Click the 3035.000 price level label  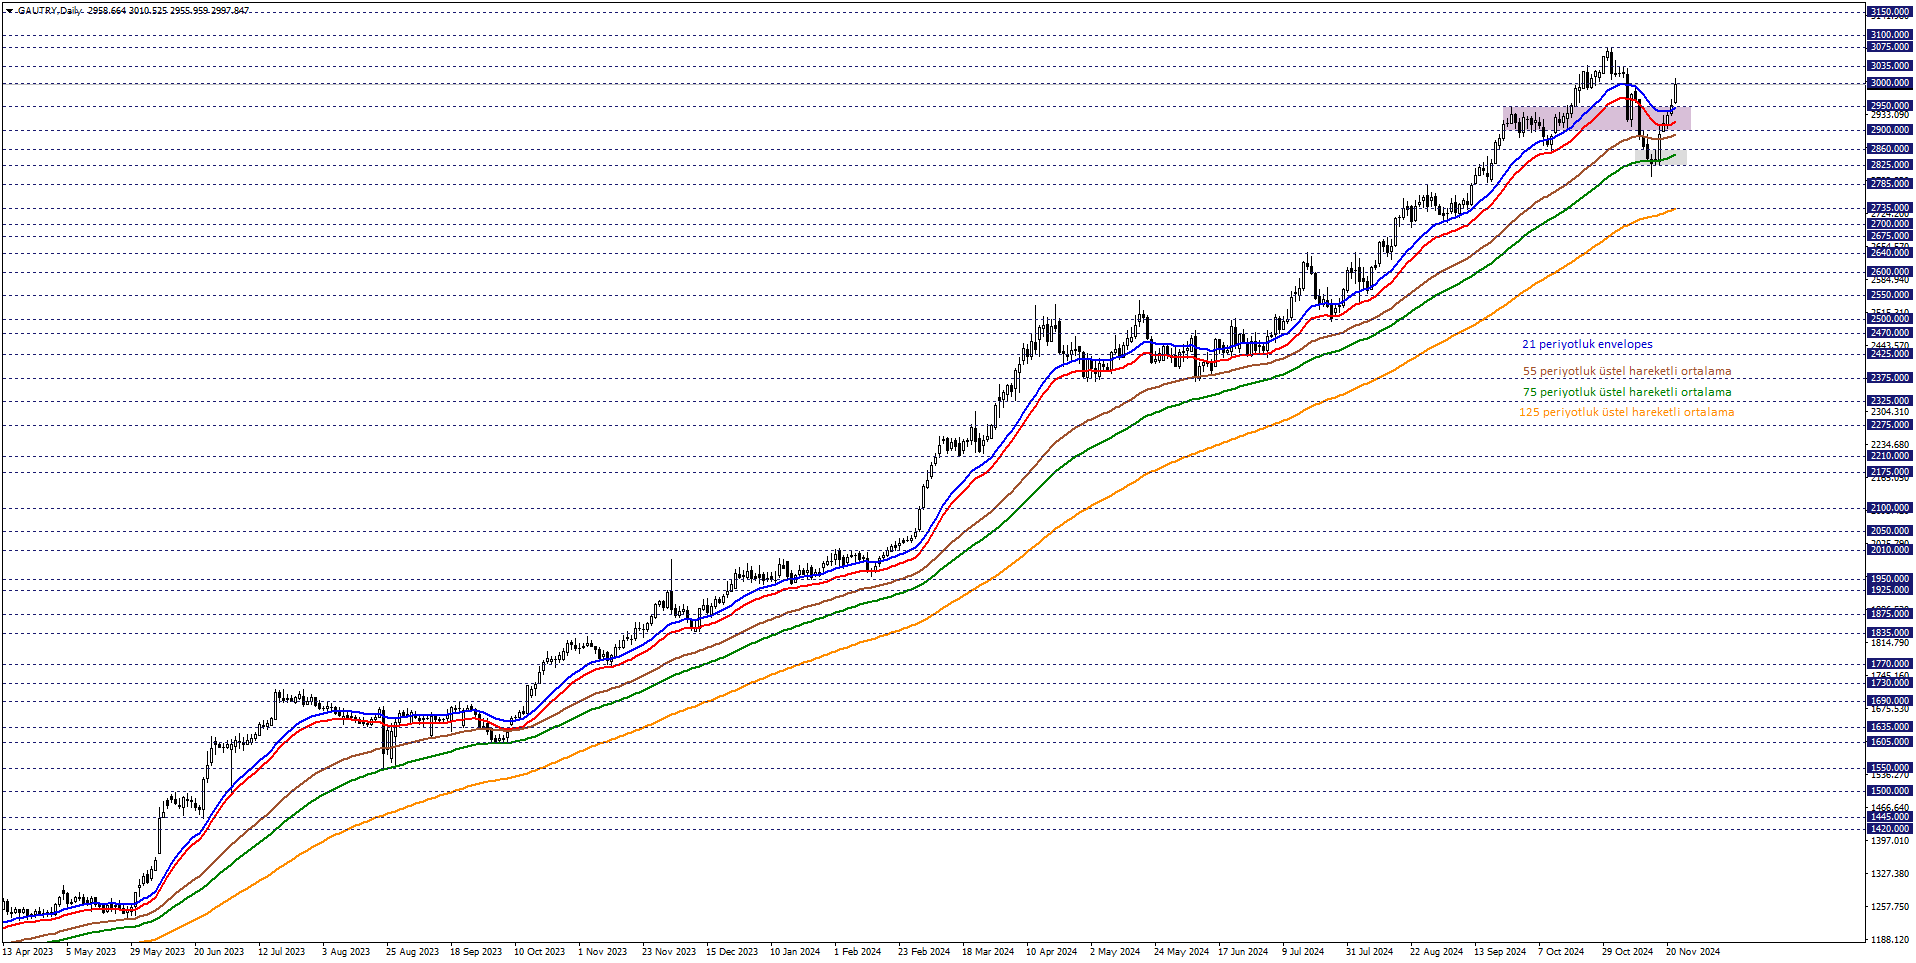(x=1889, y=66)
